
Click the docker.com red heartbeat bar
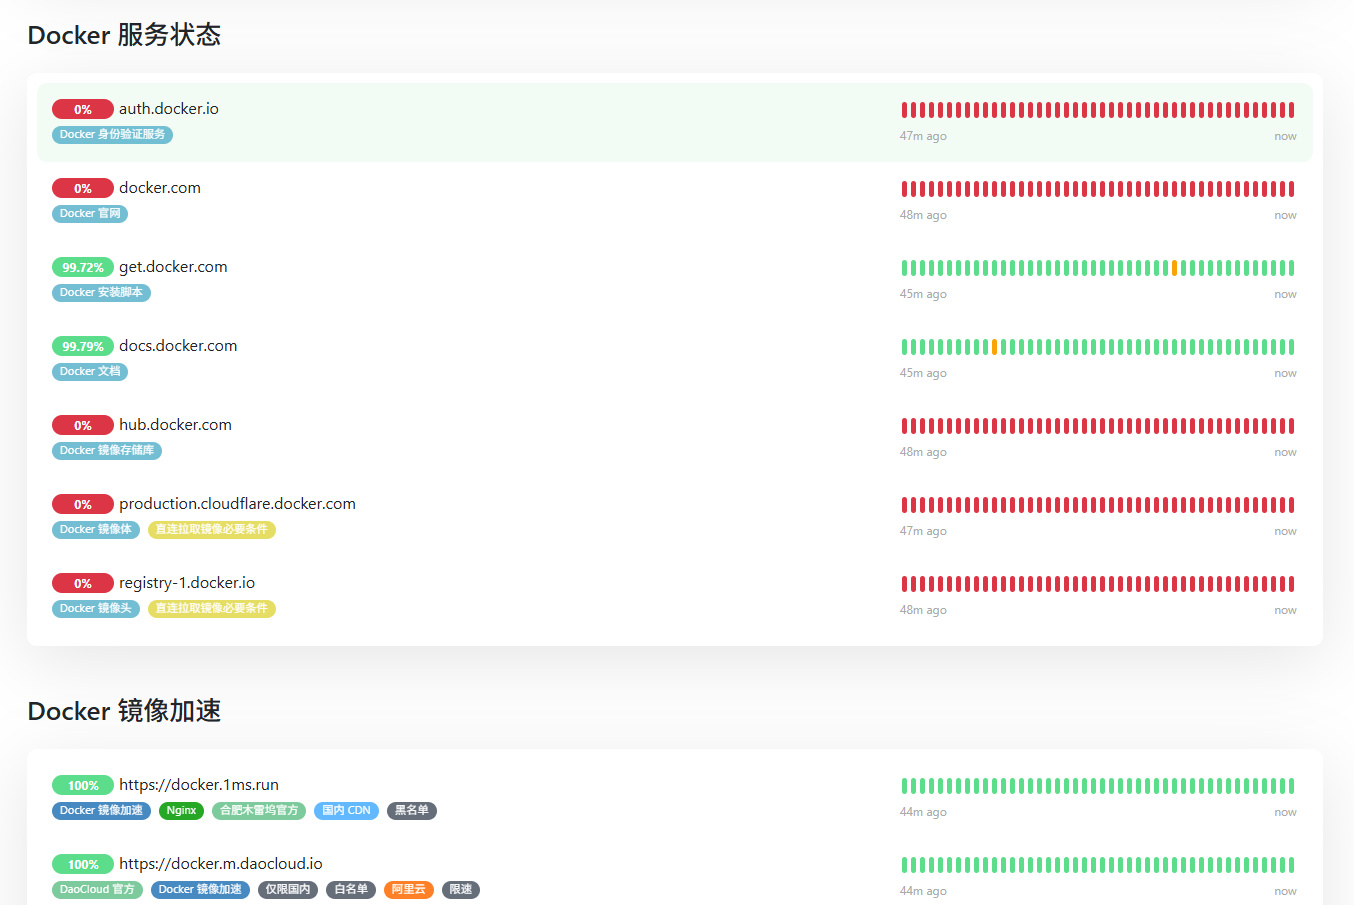pos(1098,189)
